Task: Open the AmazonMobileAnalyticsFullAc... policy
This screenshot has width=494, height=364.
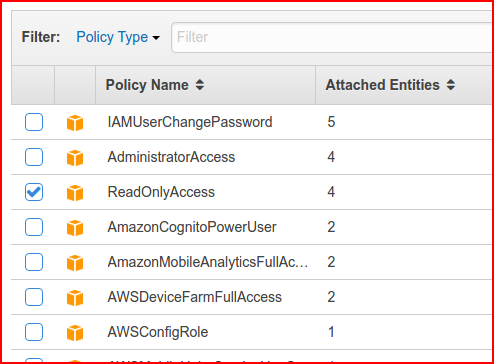Action: click(208, 262)
